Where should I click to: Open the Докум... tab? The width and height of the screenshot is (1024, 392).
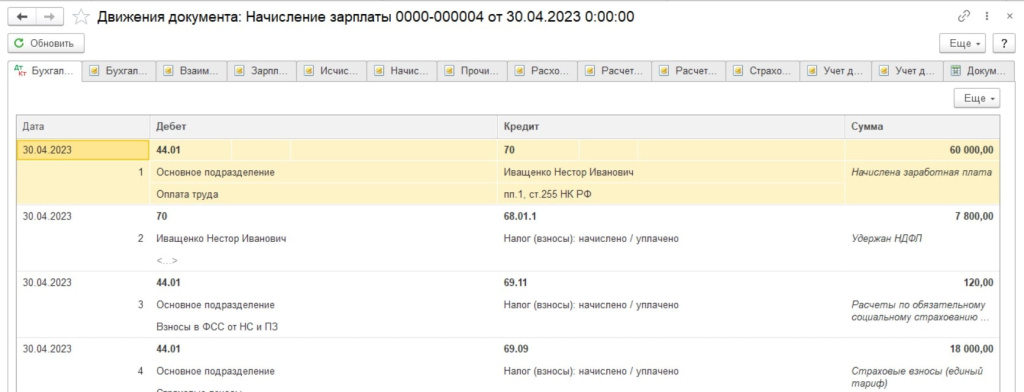(x=979, y=71)
